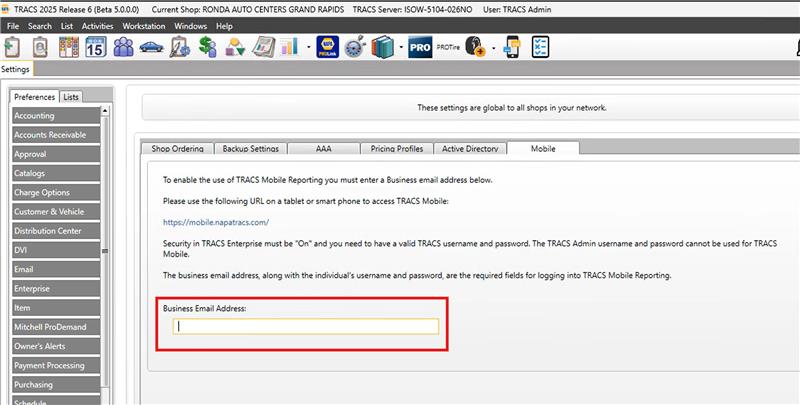Open the Purchasing preferences

[x=56, y=385]
